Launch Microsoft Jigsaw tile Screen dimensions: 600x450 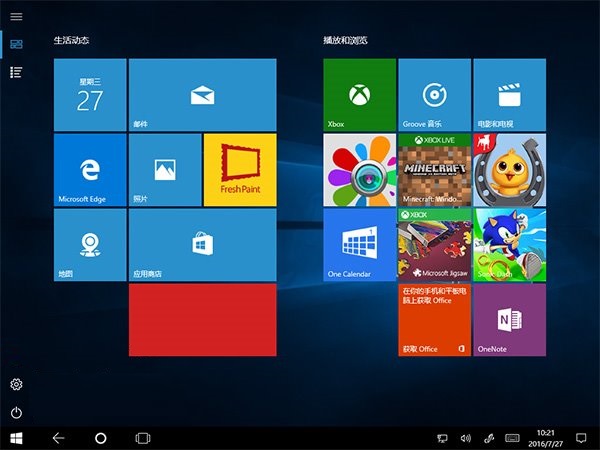point(434,245)
